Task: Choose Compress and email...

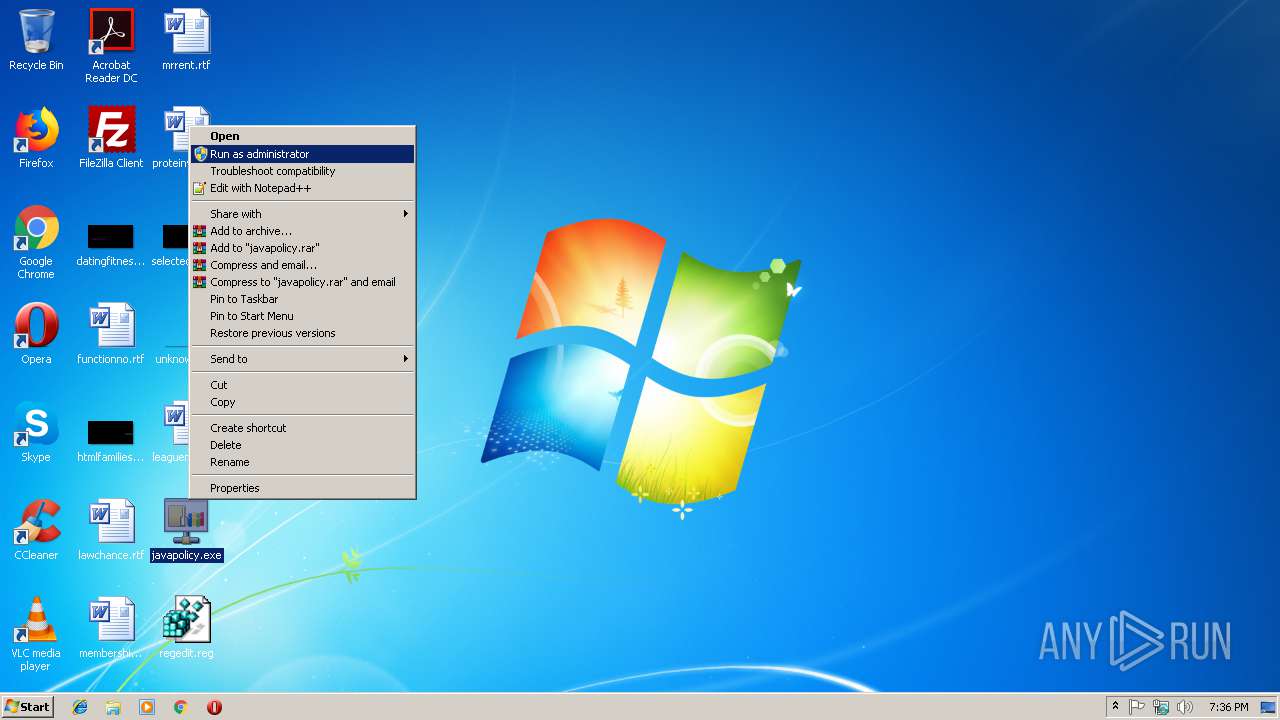Action: (x=303, y=265)
